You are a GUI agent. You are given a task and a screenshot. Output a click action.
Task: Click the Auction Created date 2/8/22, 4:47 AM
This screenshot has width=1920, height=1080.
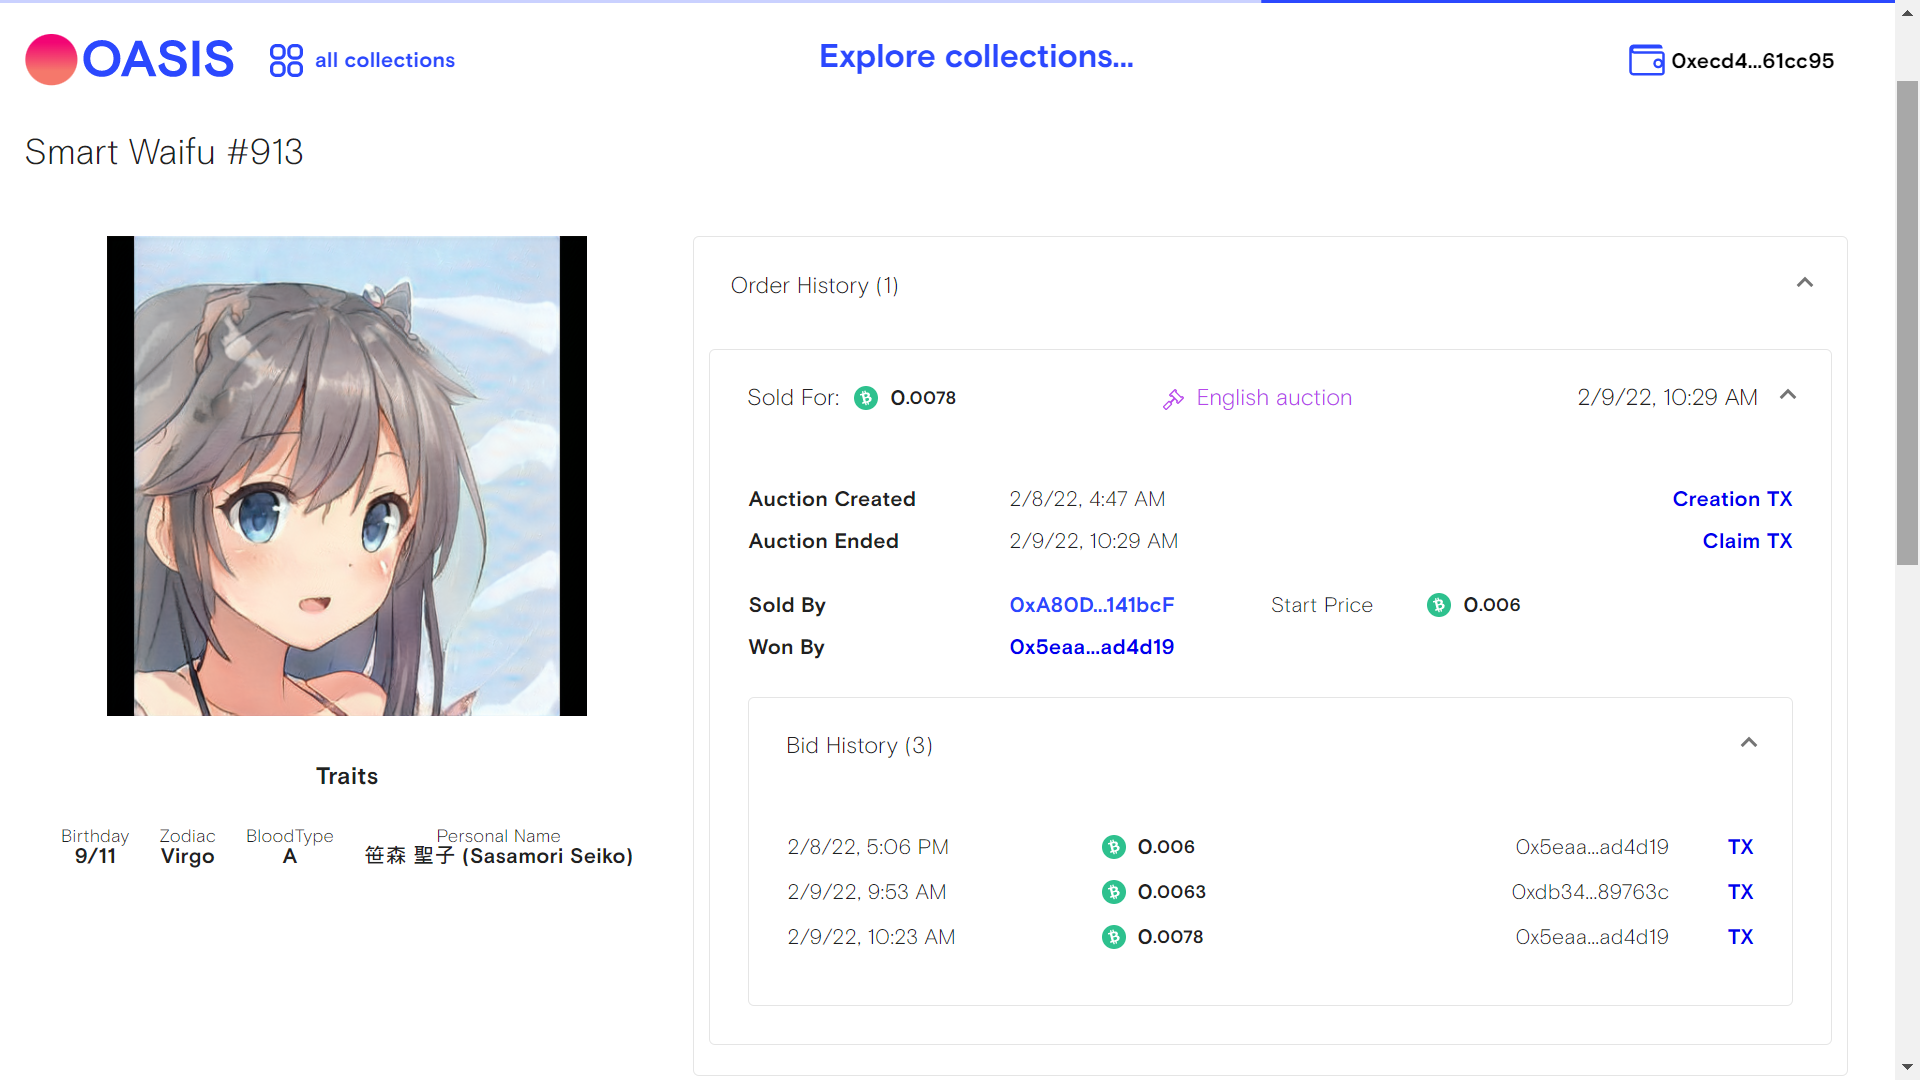[1087, 499]
